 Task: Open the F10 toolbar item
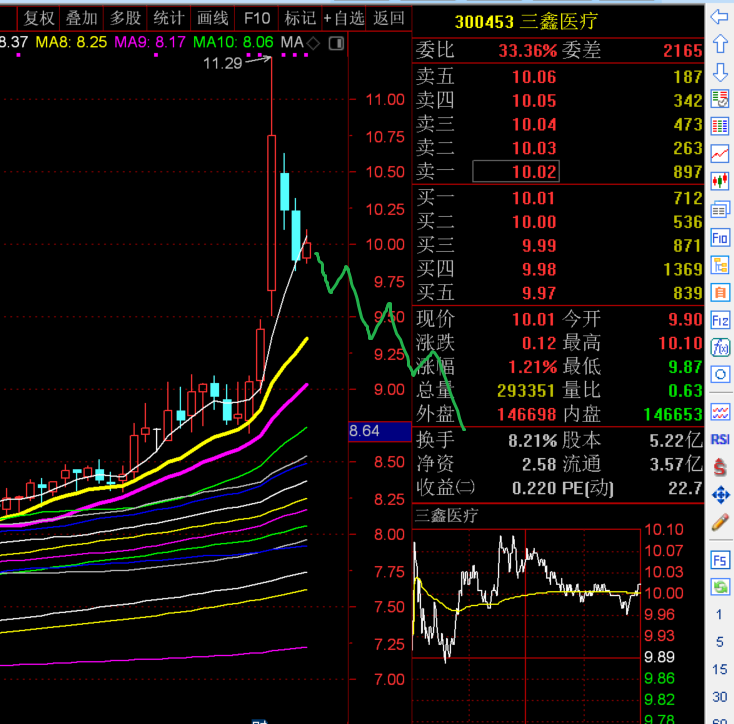coord(257,18)
